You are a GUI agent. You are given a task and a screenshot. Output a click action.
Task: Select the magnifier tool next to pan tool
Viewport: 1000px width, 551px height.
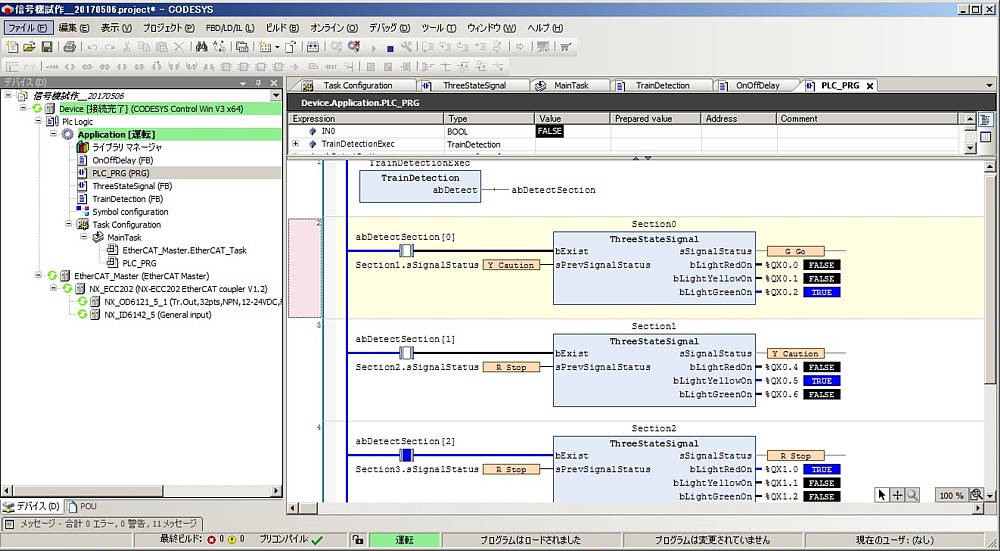[x=913, y=495]
